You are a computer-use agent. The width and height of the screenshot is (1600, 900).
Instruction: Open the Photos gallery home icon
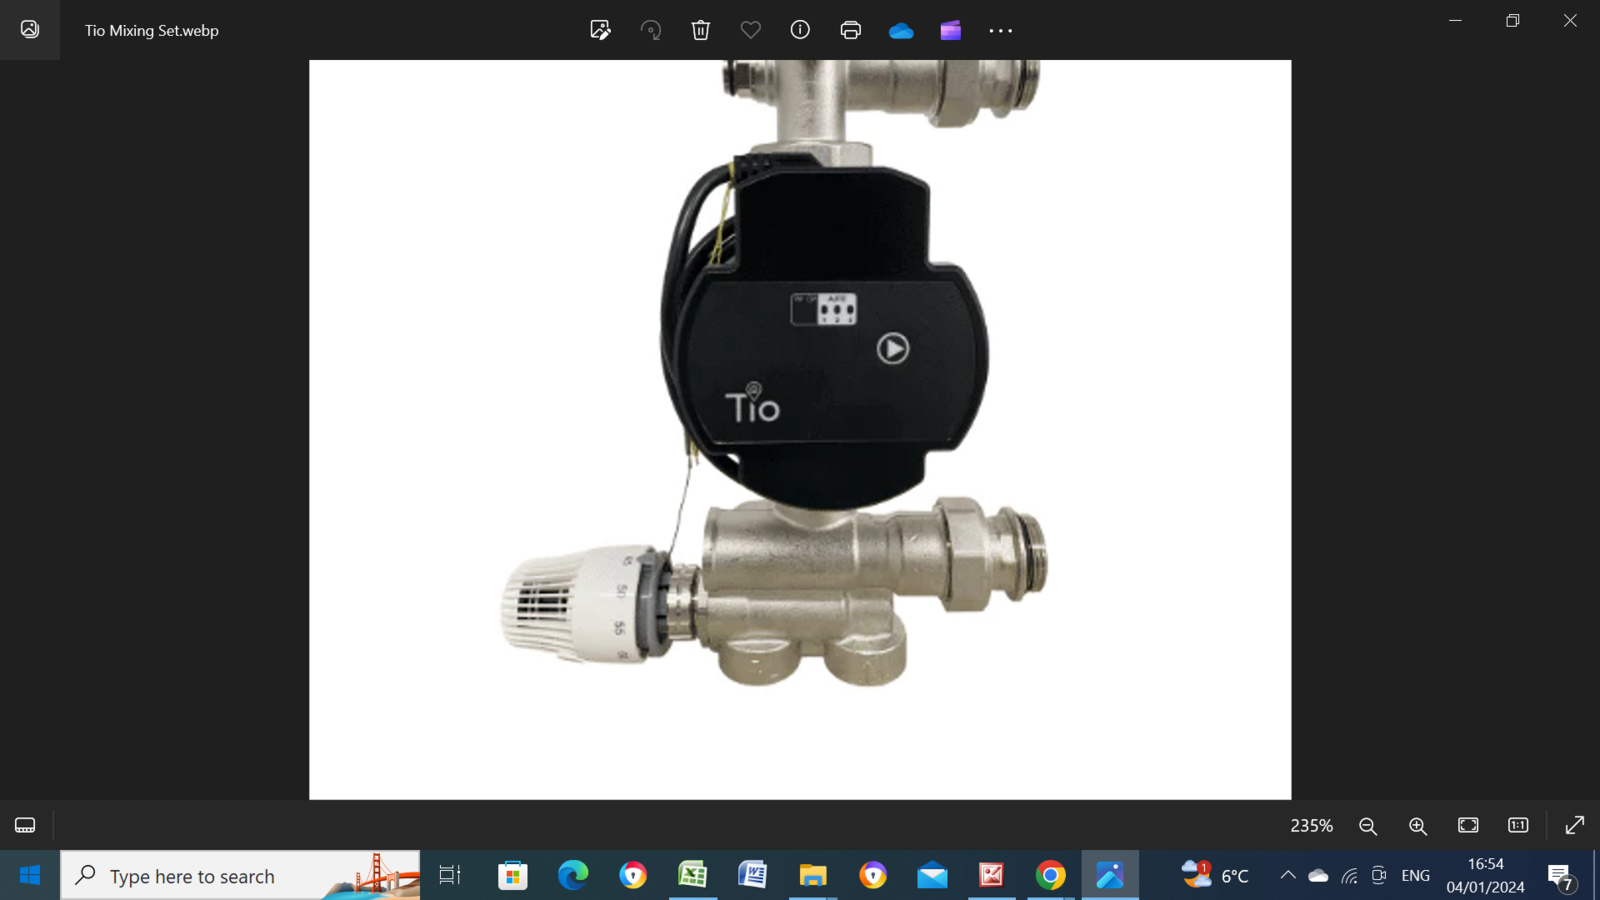pos(30,30)
